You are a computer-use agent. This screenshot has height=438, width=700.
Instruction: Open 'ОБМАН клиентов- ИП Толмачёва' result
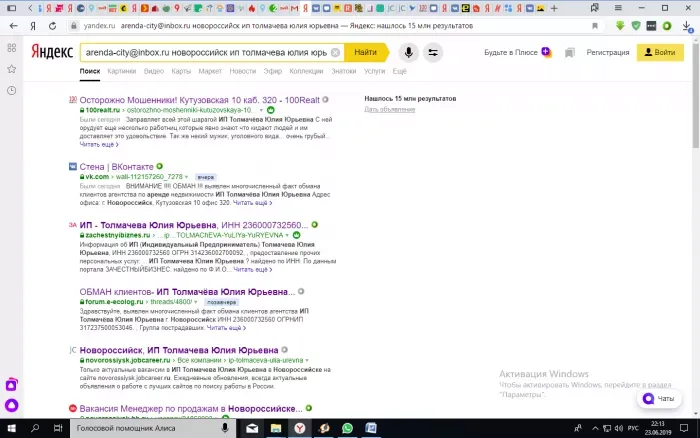pyautogui.click(x=187, y=292)
